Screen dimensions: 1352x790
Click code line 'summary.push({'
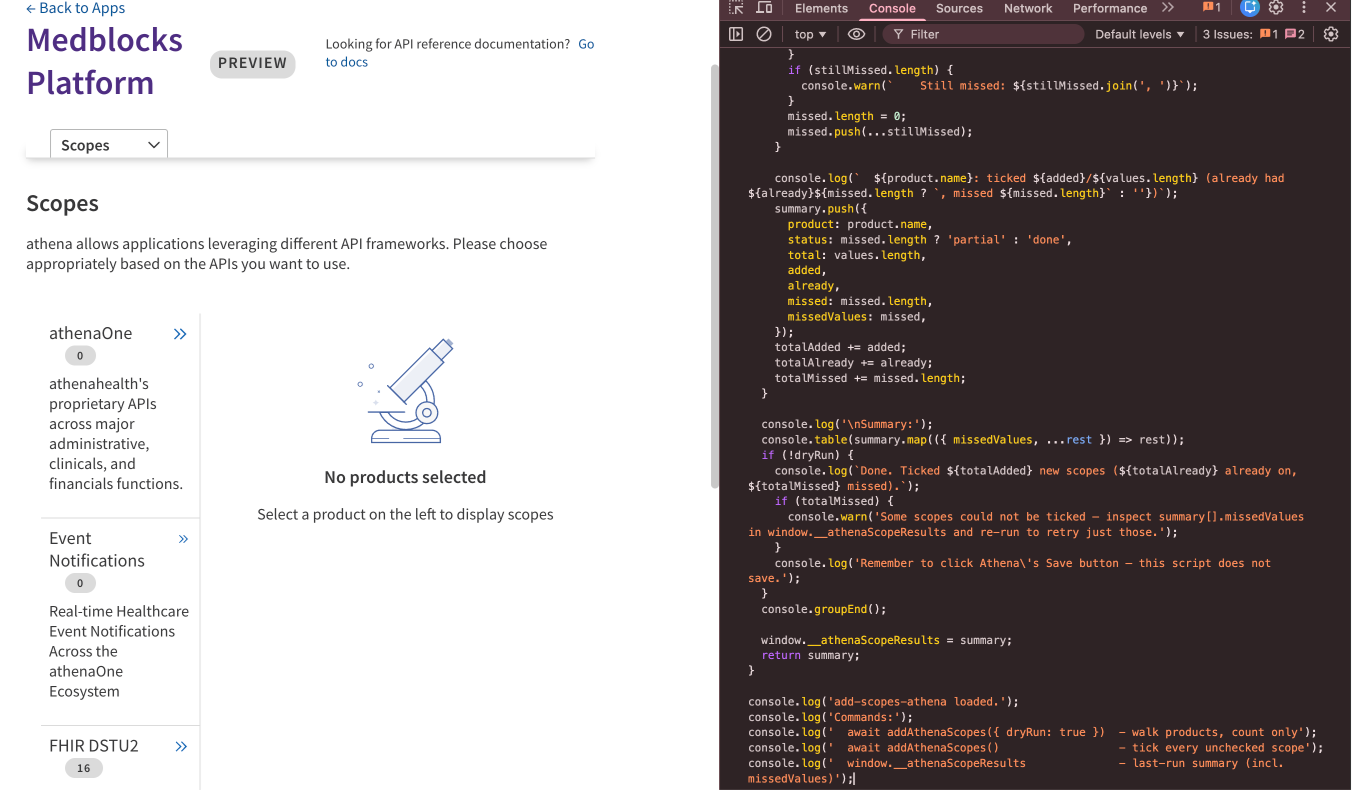[820, 209]
